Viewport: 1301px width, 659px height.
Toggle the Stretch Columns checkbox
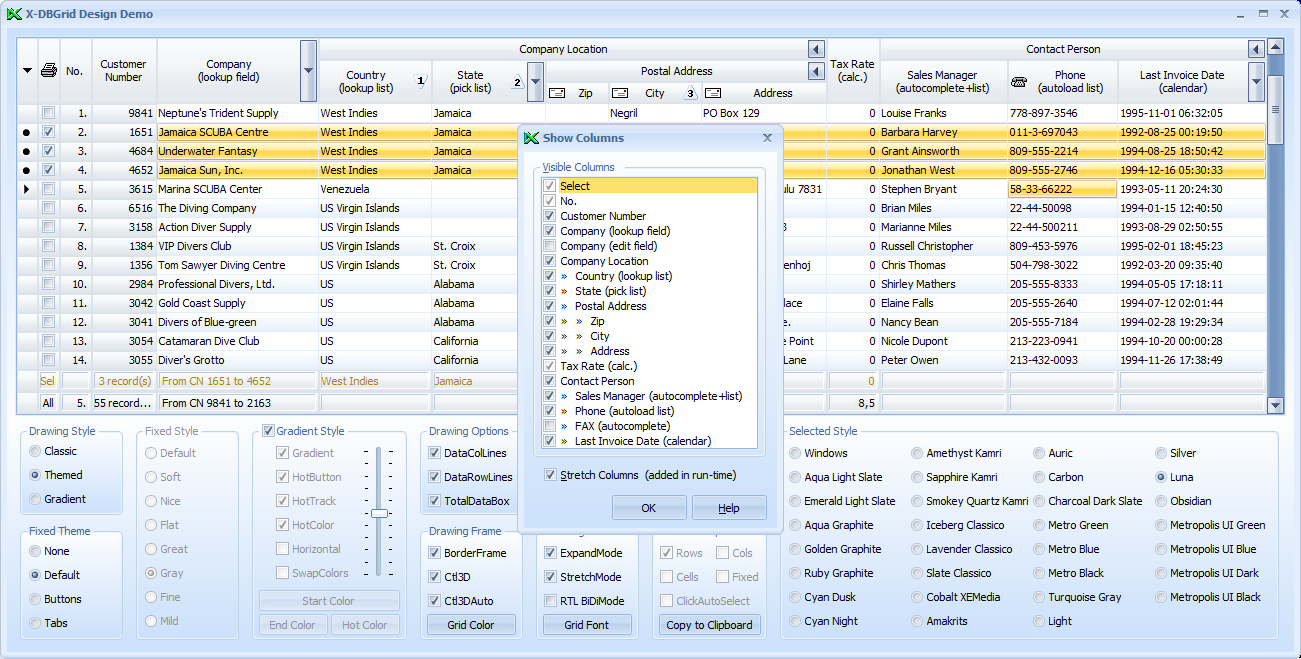tap(550, 475)
